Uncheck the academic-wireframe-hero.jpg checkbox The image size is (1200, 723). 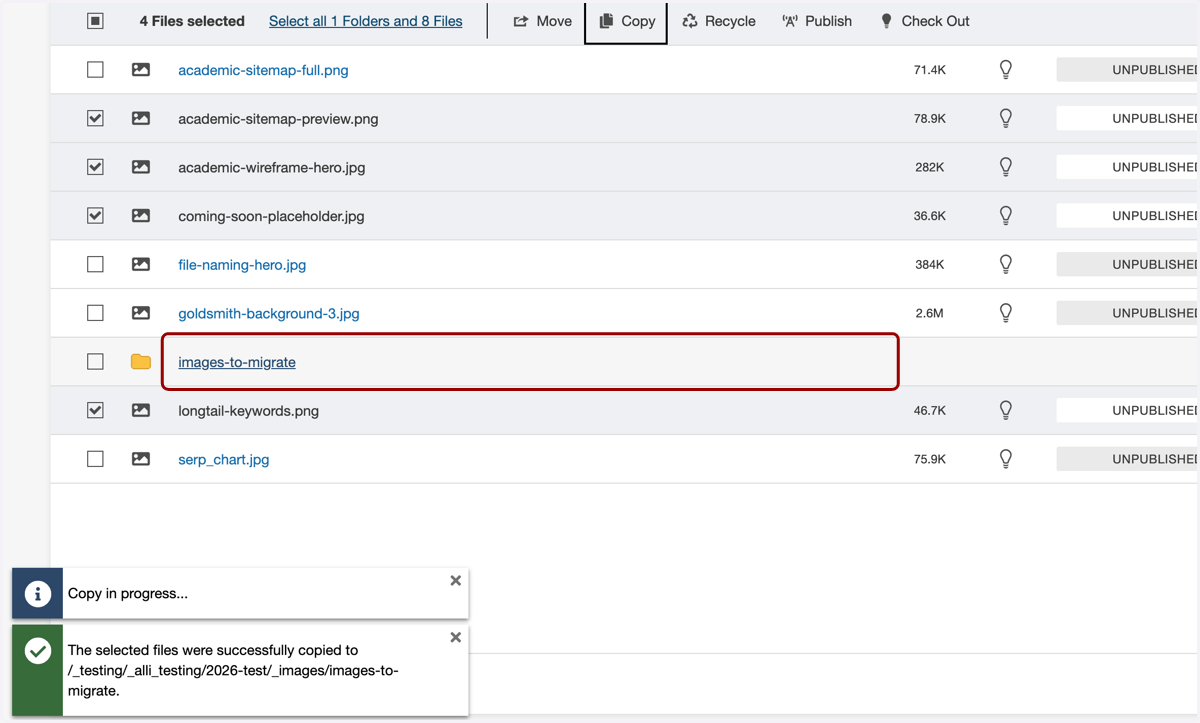pos(95,167)
